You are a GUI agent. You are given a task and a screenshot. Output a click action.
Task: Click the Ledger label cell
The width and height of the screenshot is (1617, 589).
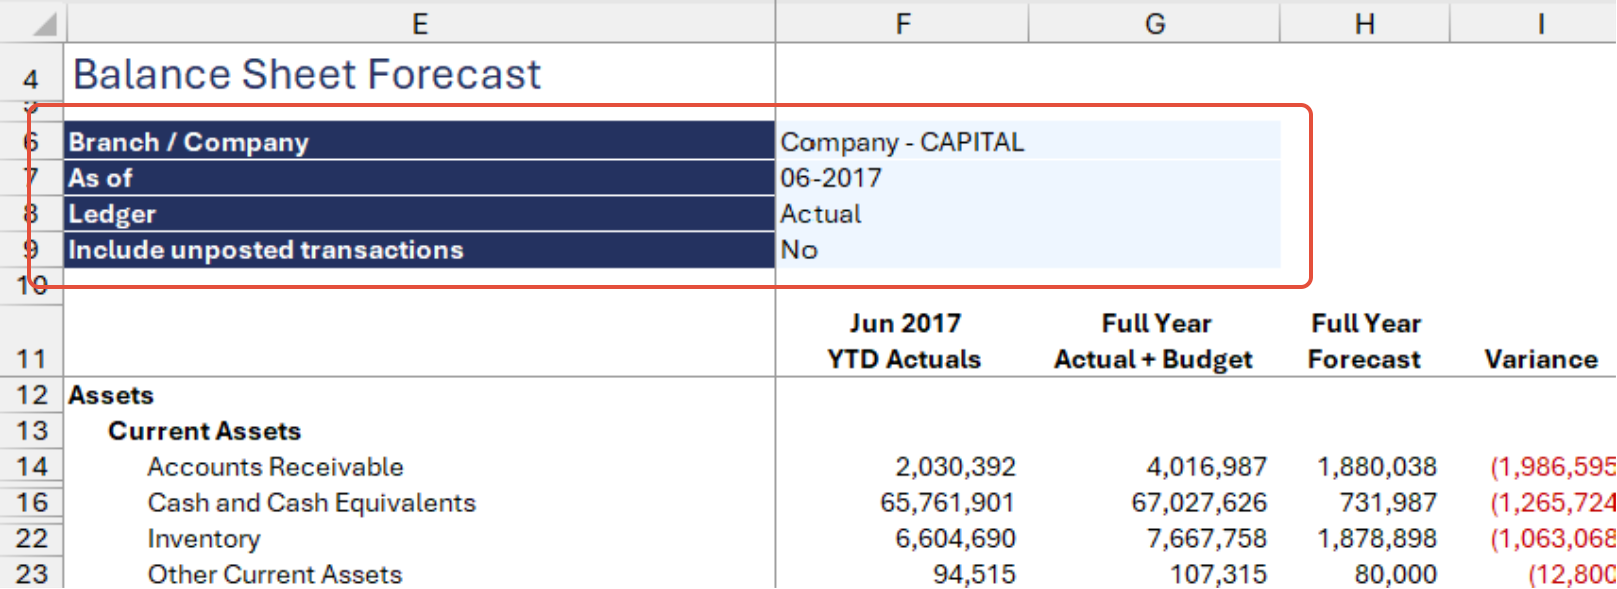(420, 214)
